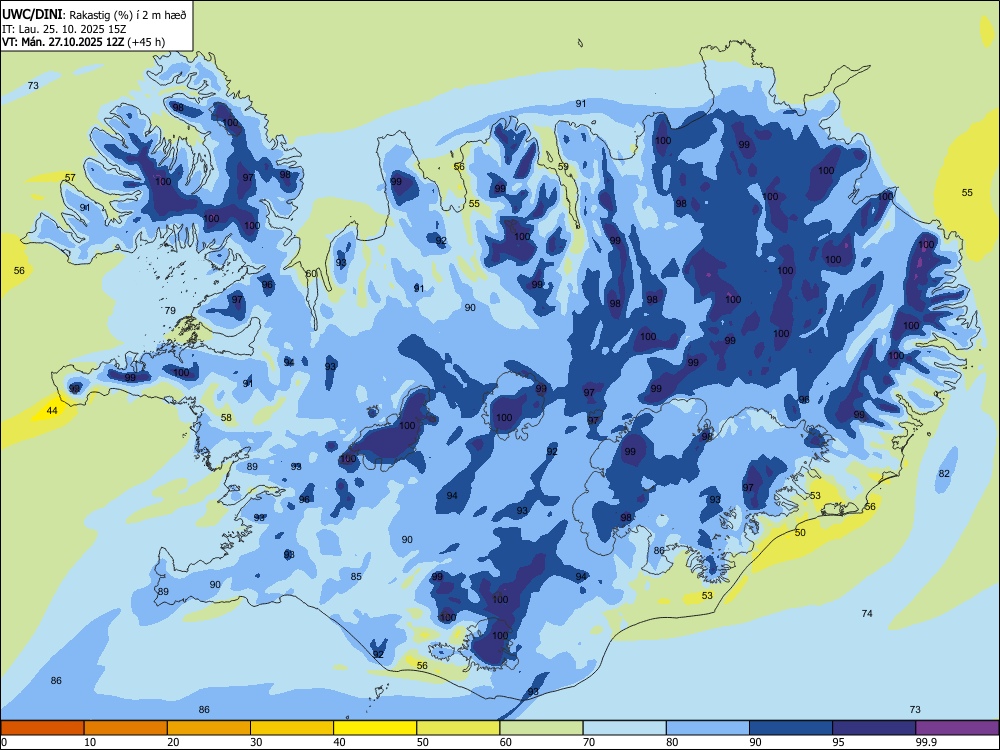Click the amber 20–30 legend swatch

(209, 728)
